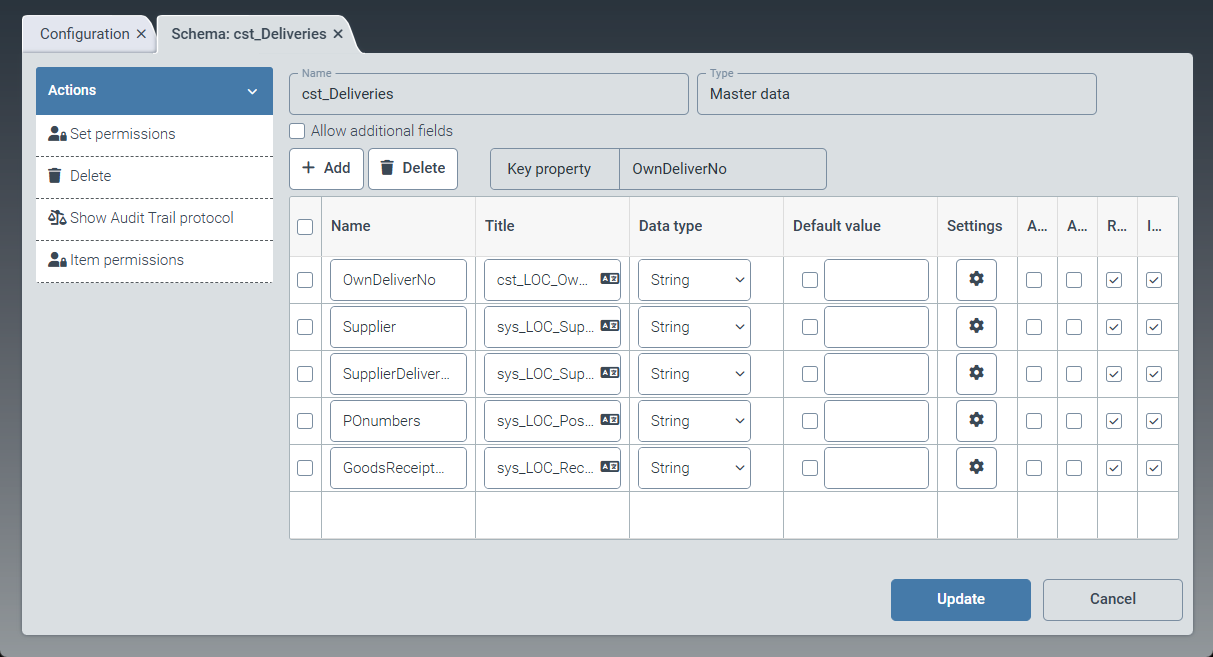Open settings gear for OwnDeliverNo row
Viewport: 1213px width, 657px height.
pos(976,280)
